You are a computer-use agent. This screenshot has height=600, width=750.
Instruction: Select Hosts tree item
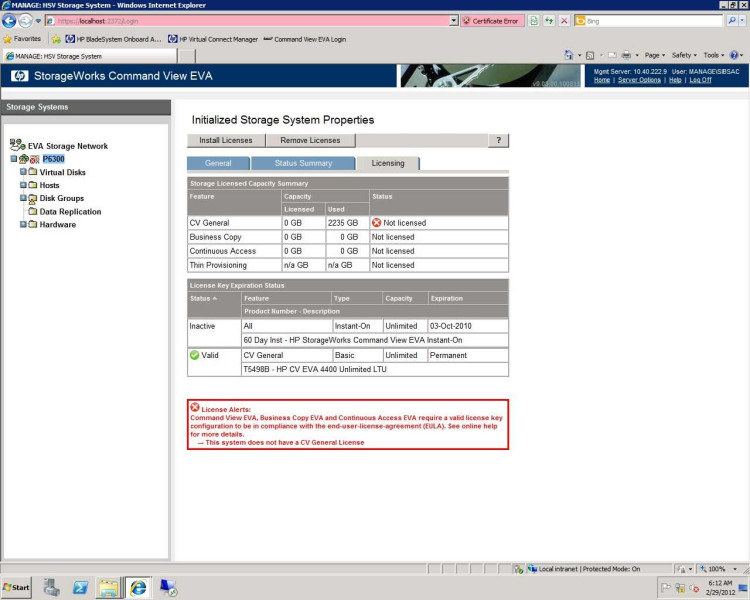49,185
